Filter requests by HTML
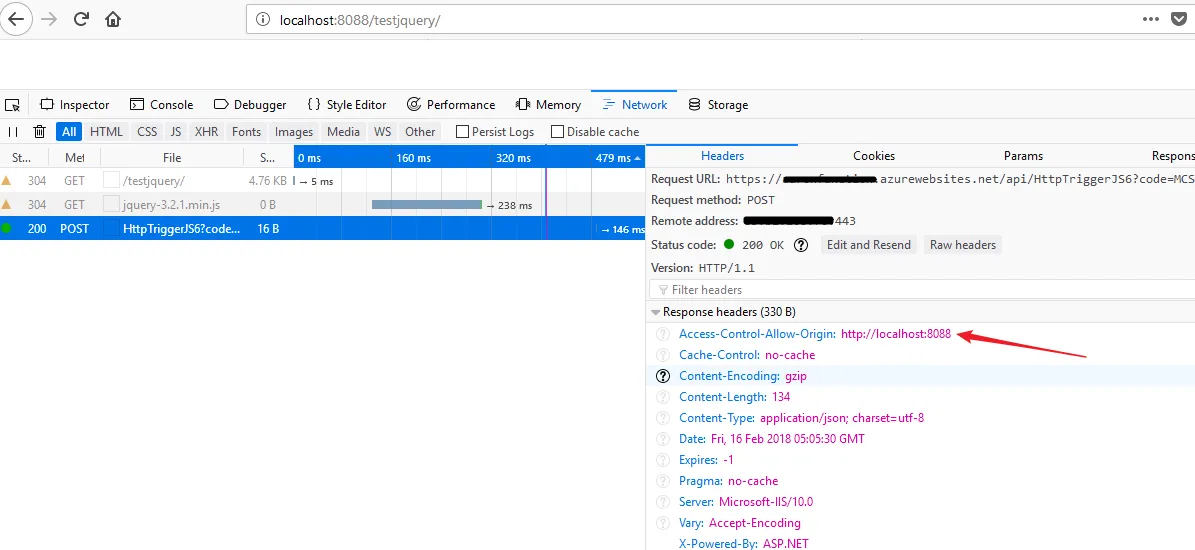 tap(106, 132)
